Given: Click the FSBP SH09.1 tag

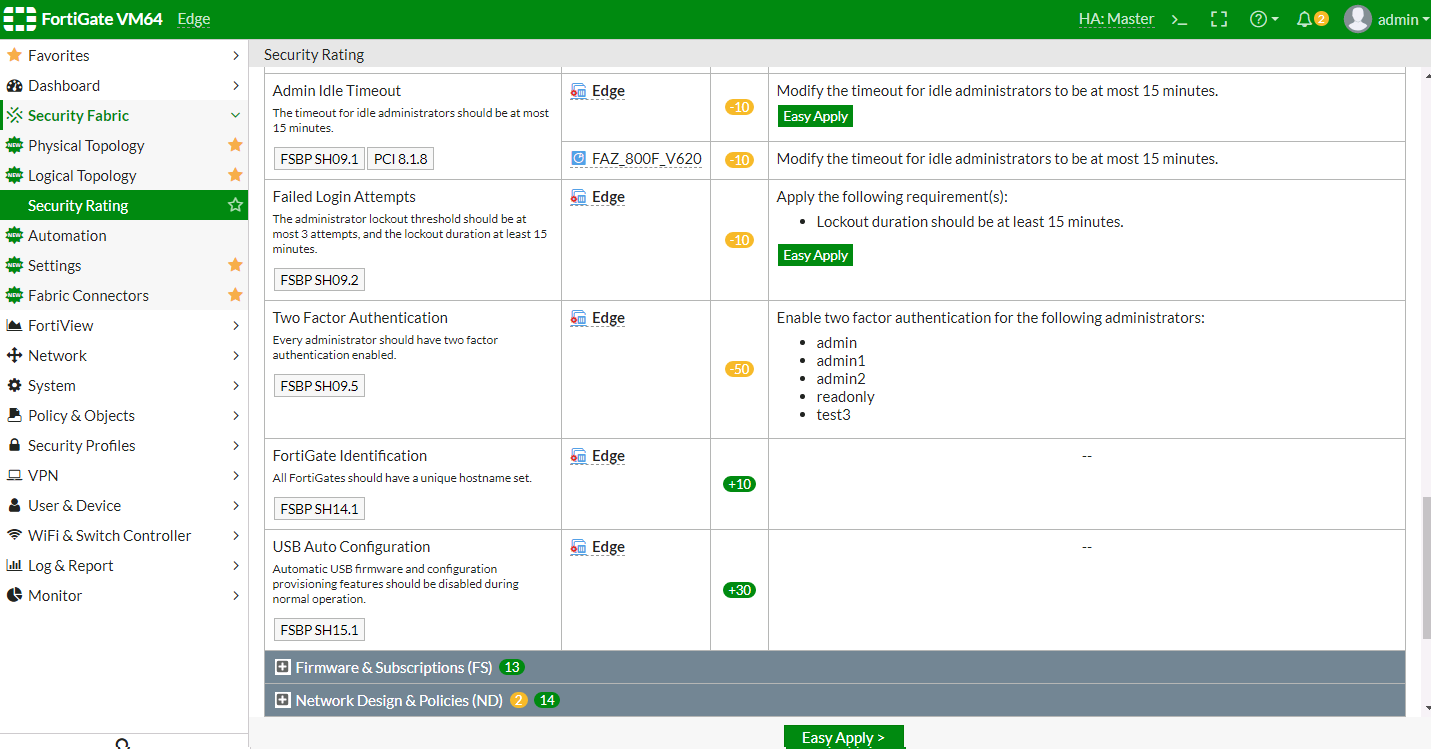Looking at the screenshot, I should 319,158.
